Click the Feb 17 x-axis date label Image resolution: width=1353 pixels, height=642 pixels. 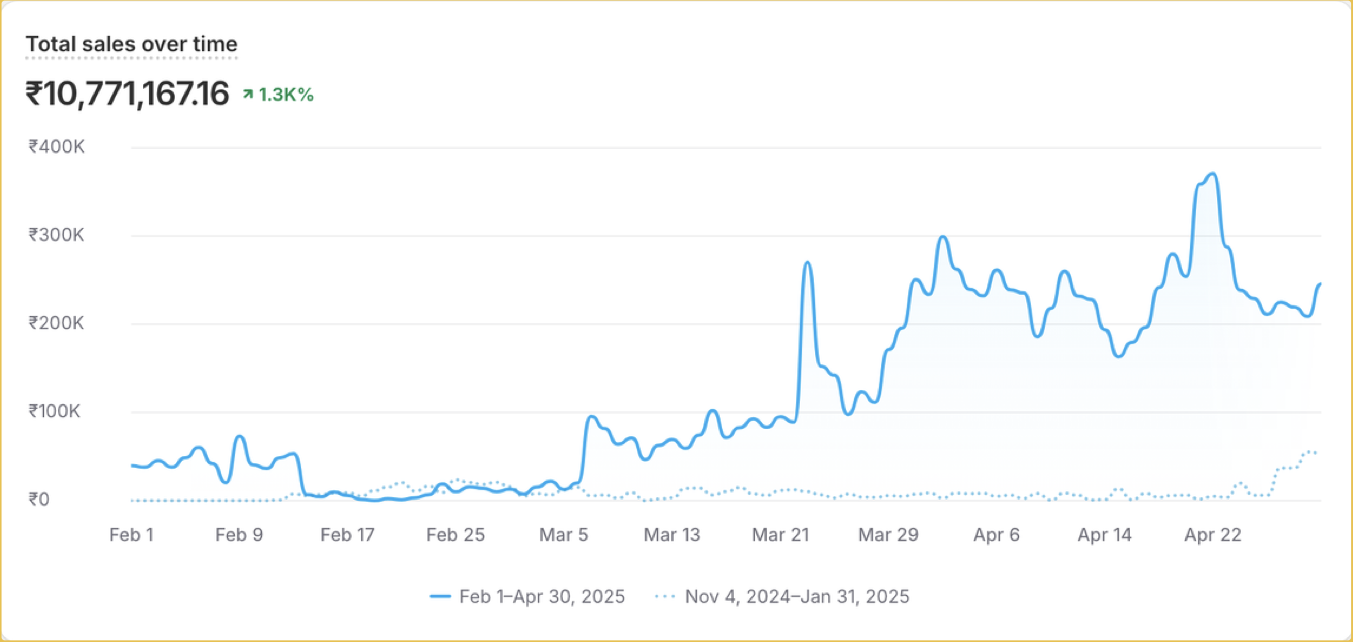pos(347,535)
